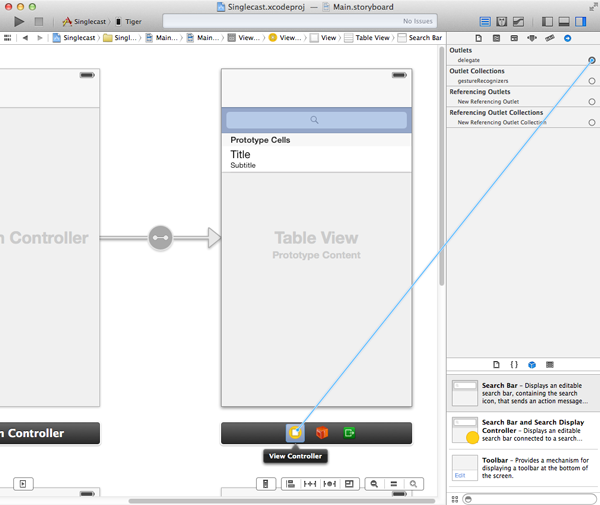The height and width of the screenshot is (505, 600).
Task: Open the Connections inspector tab
Action: [567, 38]
